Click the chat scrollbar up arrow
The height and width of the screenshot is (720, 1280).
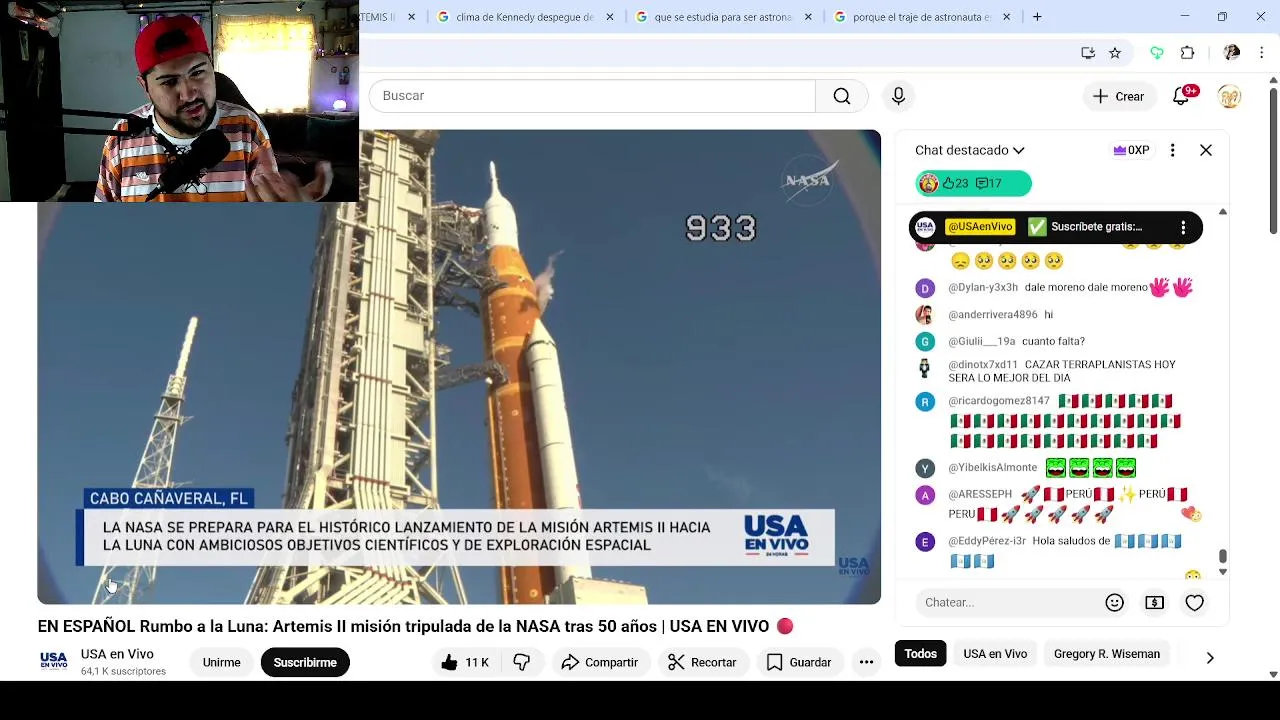(1222, 212)
